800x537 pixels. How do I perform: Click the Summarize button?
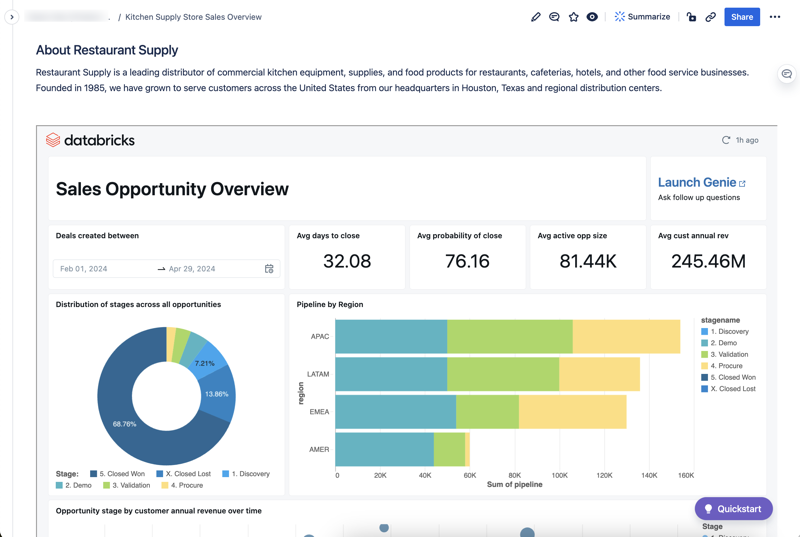642,17
